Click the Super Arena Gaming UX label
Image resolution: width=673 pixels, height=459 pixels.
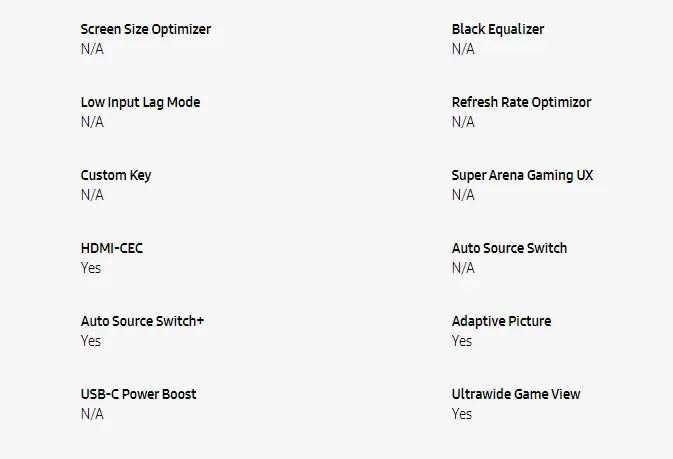point(522,175)
